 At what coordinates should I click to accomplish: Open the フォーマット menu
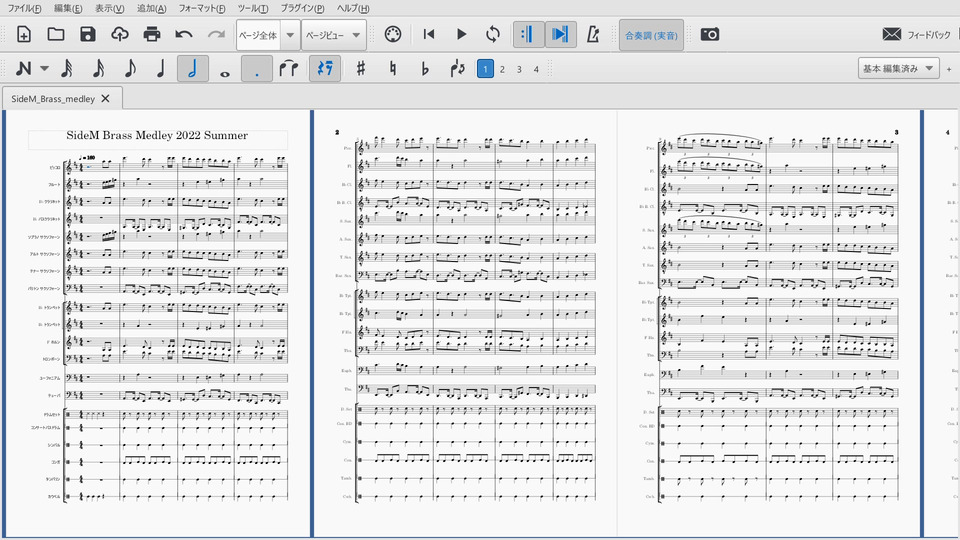click(x=202, y=8)
